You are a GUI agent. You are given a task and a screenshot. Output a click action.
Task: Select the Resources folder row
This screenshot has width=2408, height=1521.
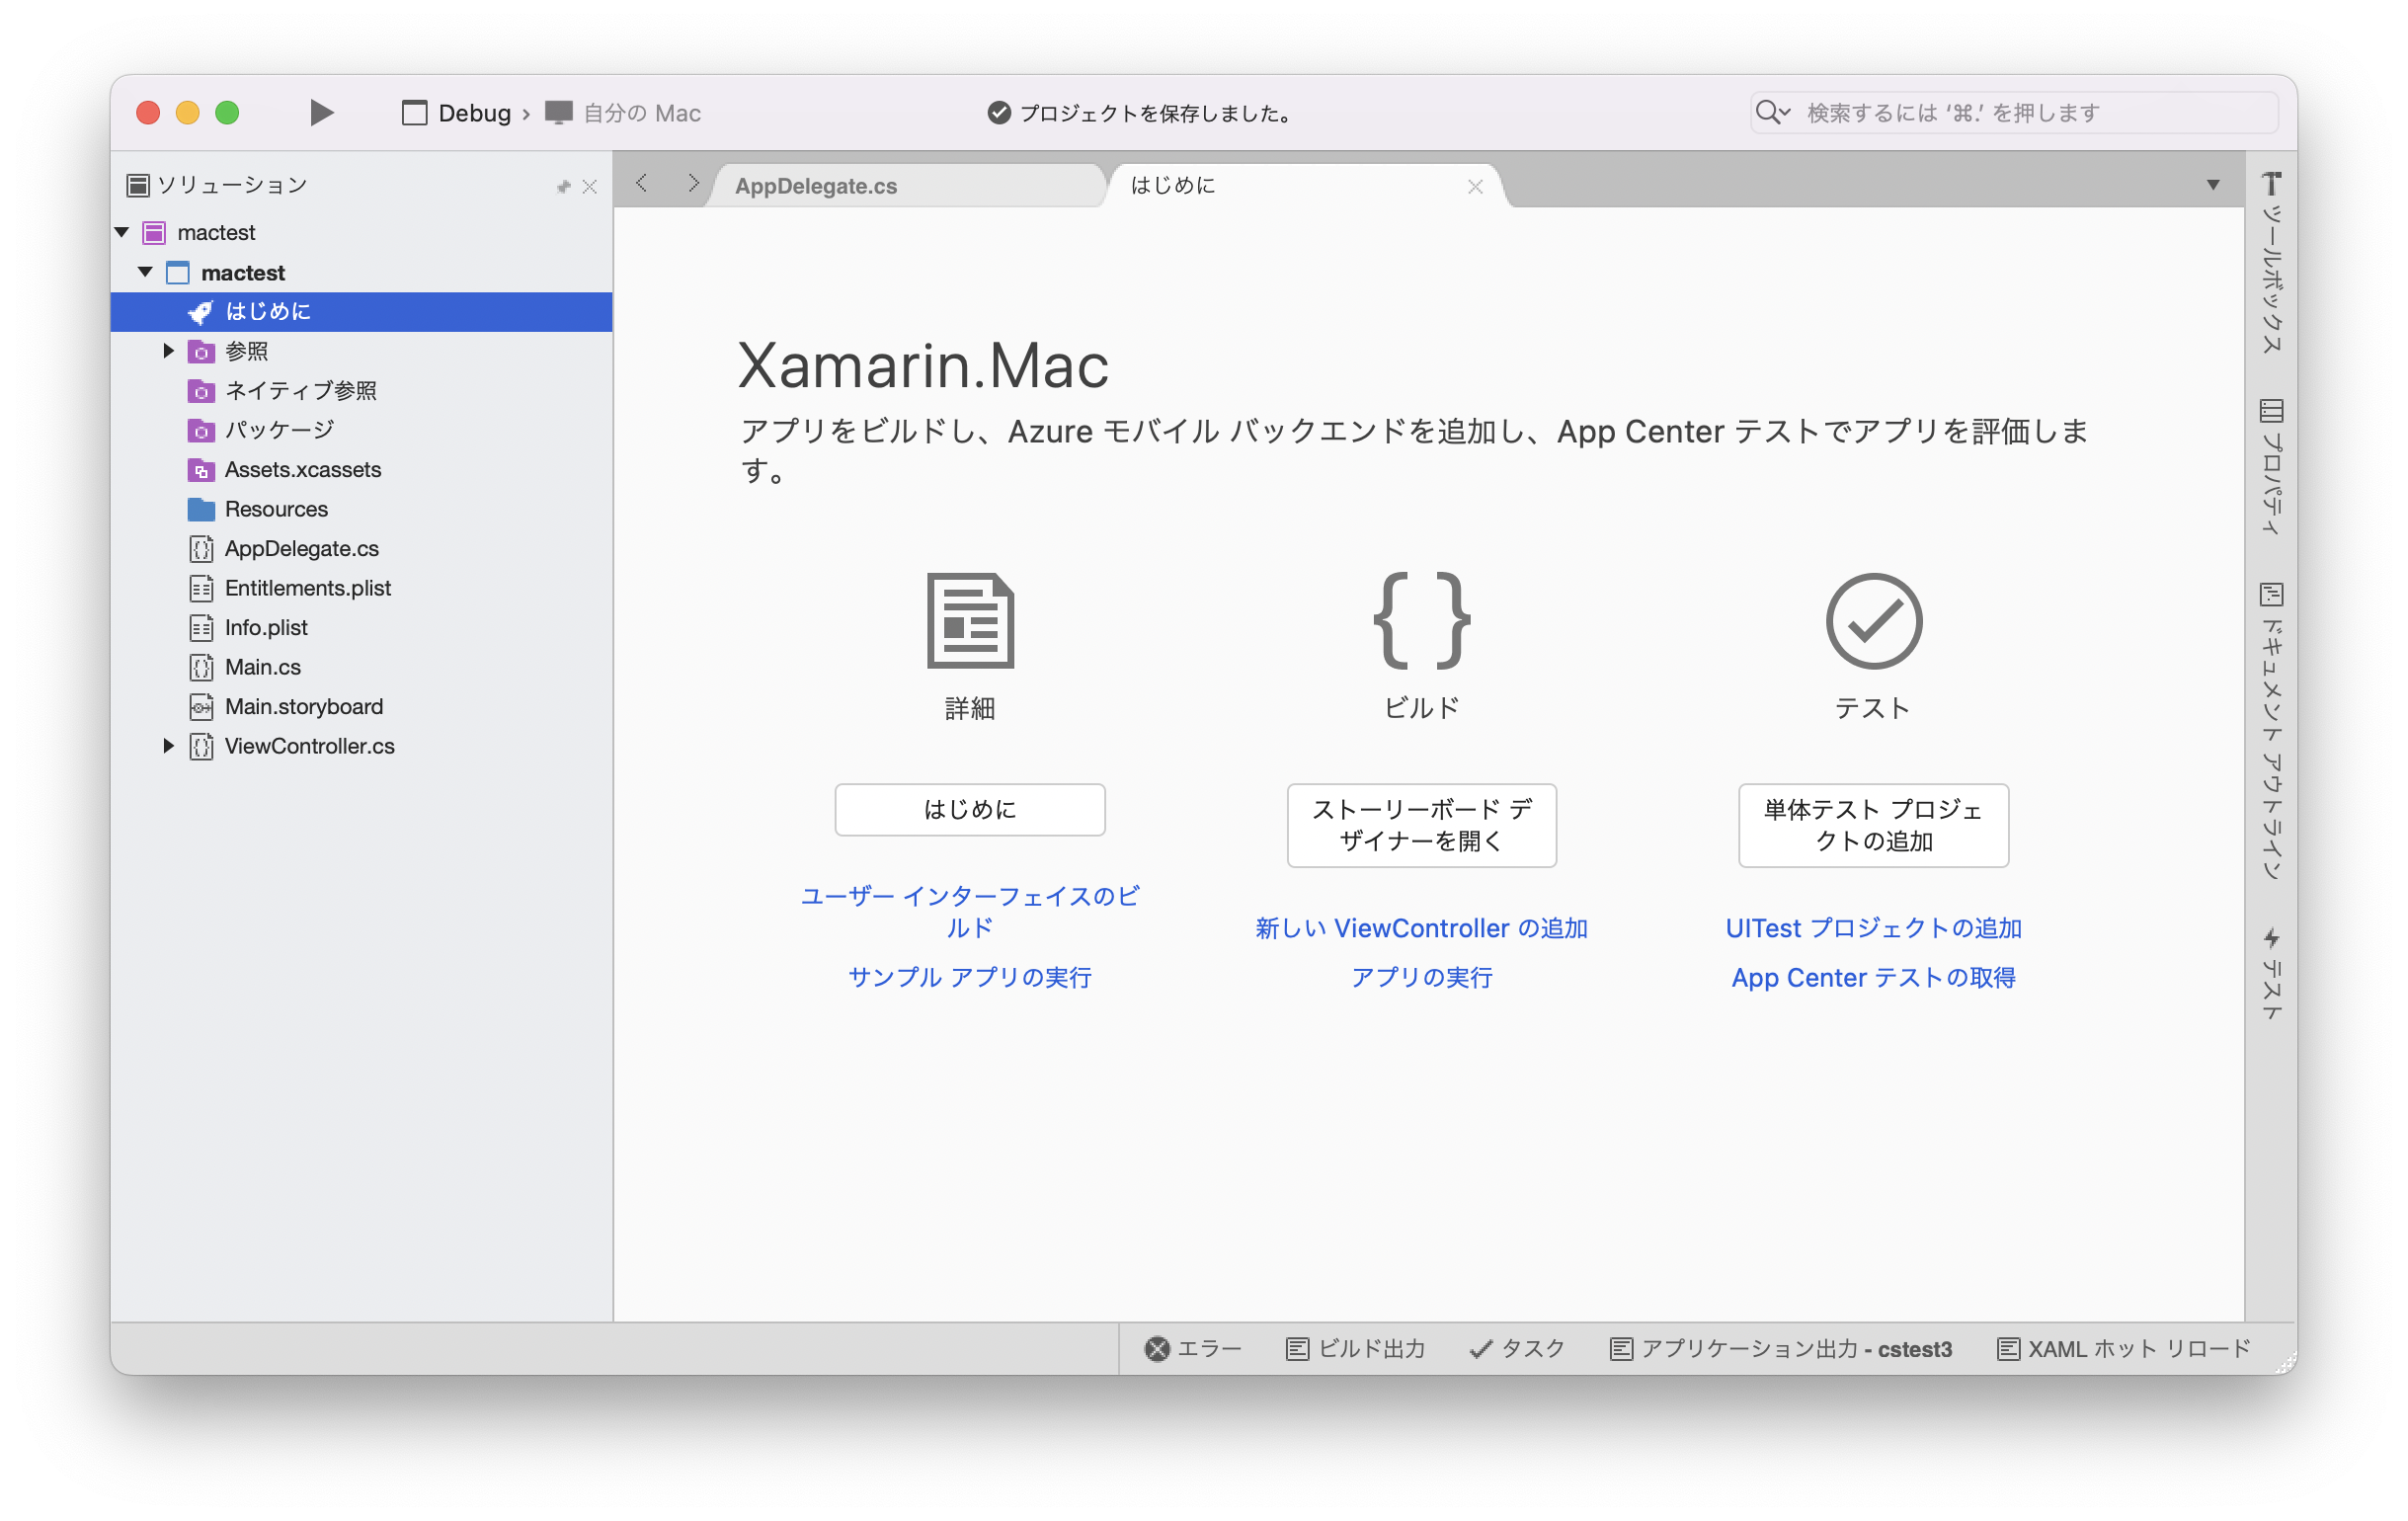coord(361,510)
